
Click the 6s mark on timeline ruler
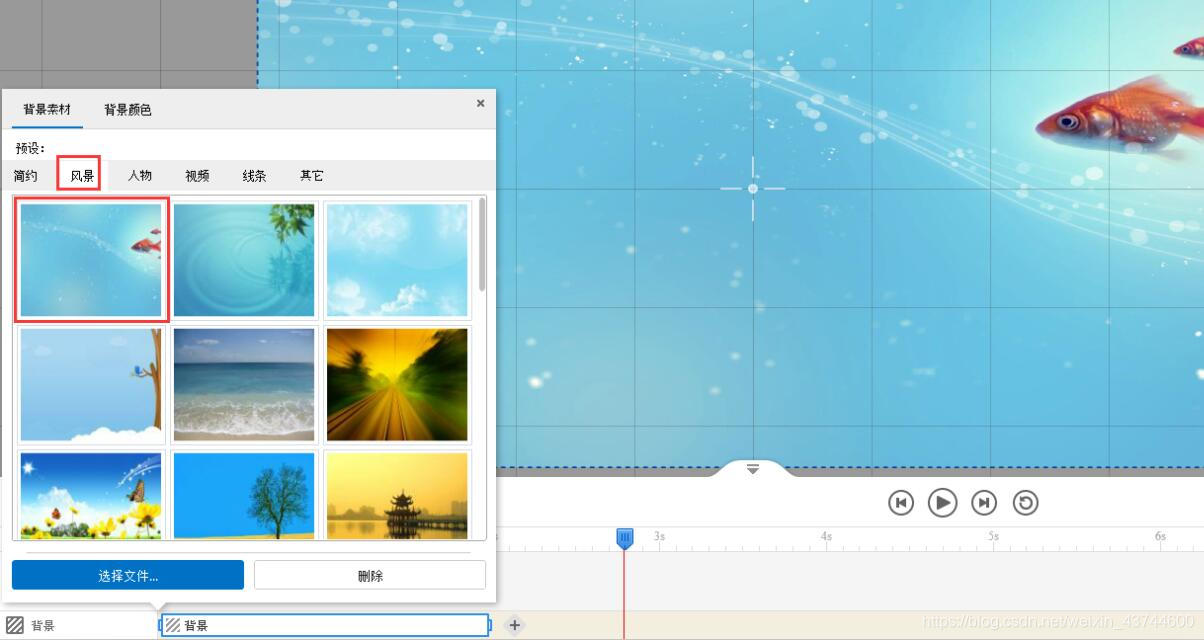pyautogui.click(x=1160, y=536)
